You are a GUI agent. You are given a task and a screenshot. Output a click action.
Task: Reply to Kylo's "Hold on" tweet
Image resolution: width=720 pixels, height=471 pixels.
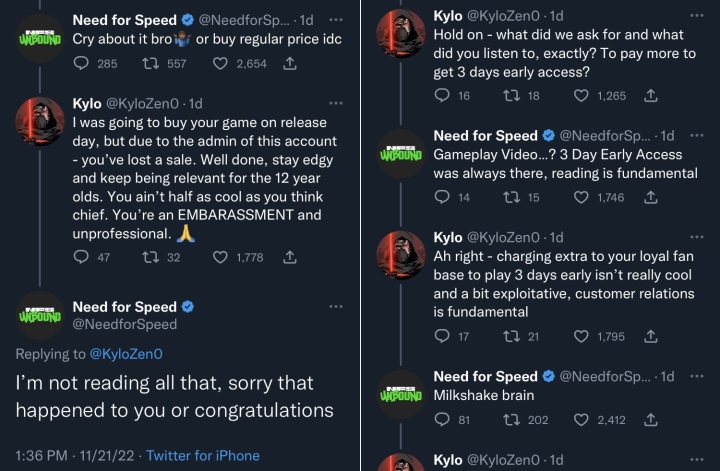click(x=442, y=95)
